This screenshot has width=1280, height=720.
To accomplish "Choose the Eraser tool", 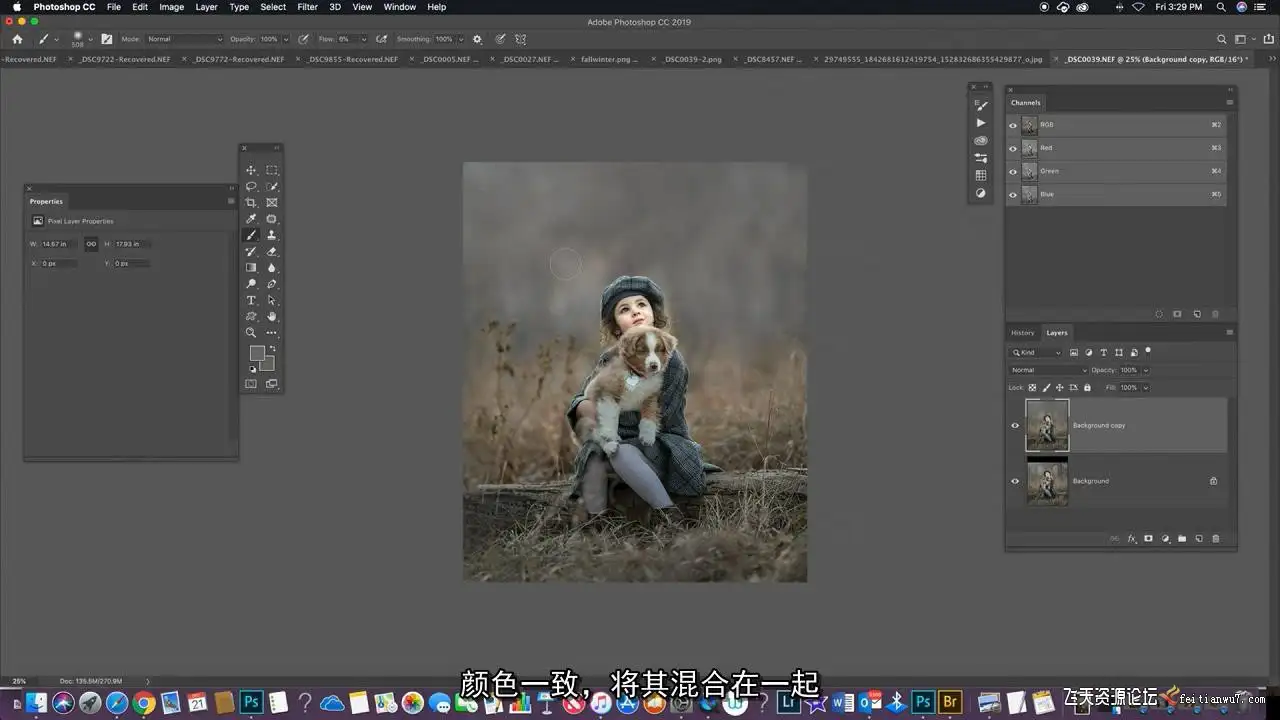I will (x=271, y=252).
